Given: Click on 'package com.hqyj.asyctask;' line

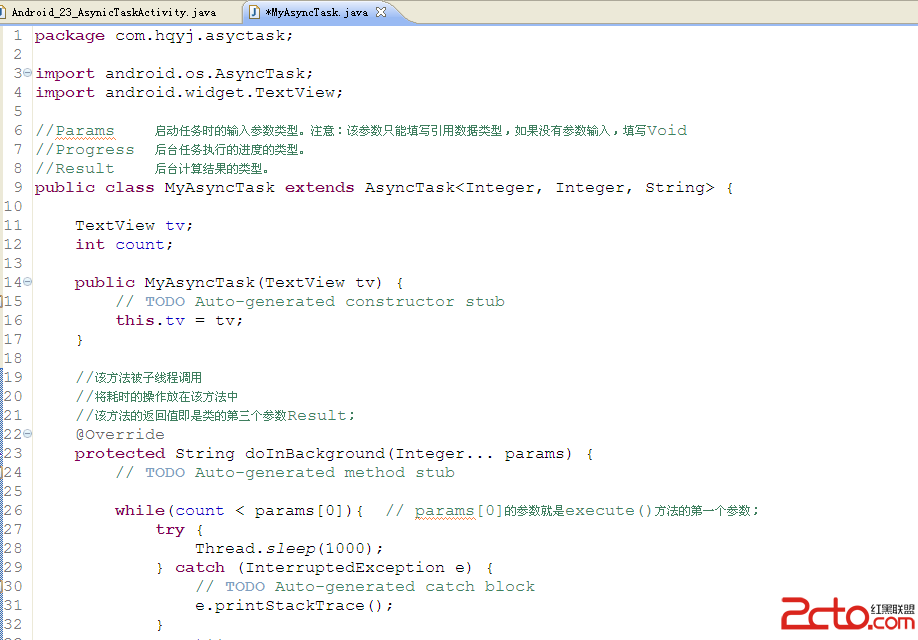Looking at the screenshot, I should click(x=163, y=36).
